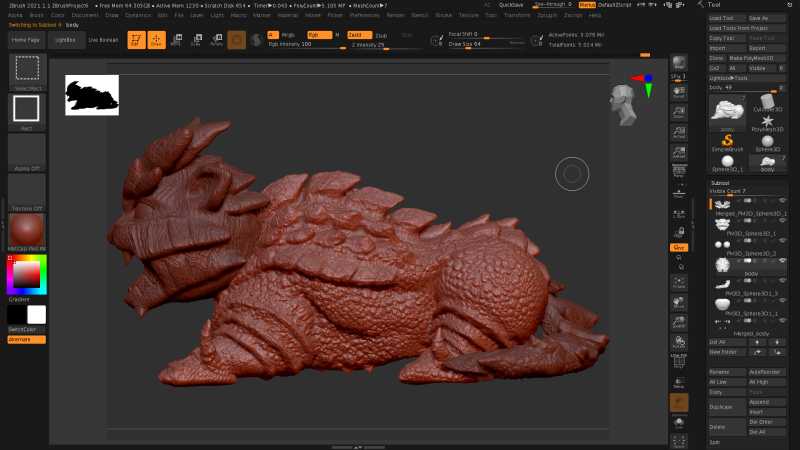Pick the Cylinder3D tool
The height and width of the screenshot is (450, 800).
769,102
